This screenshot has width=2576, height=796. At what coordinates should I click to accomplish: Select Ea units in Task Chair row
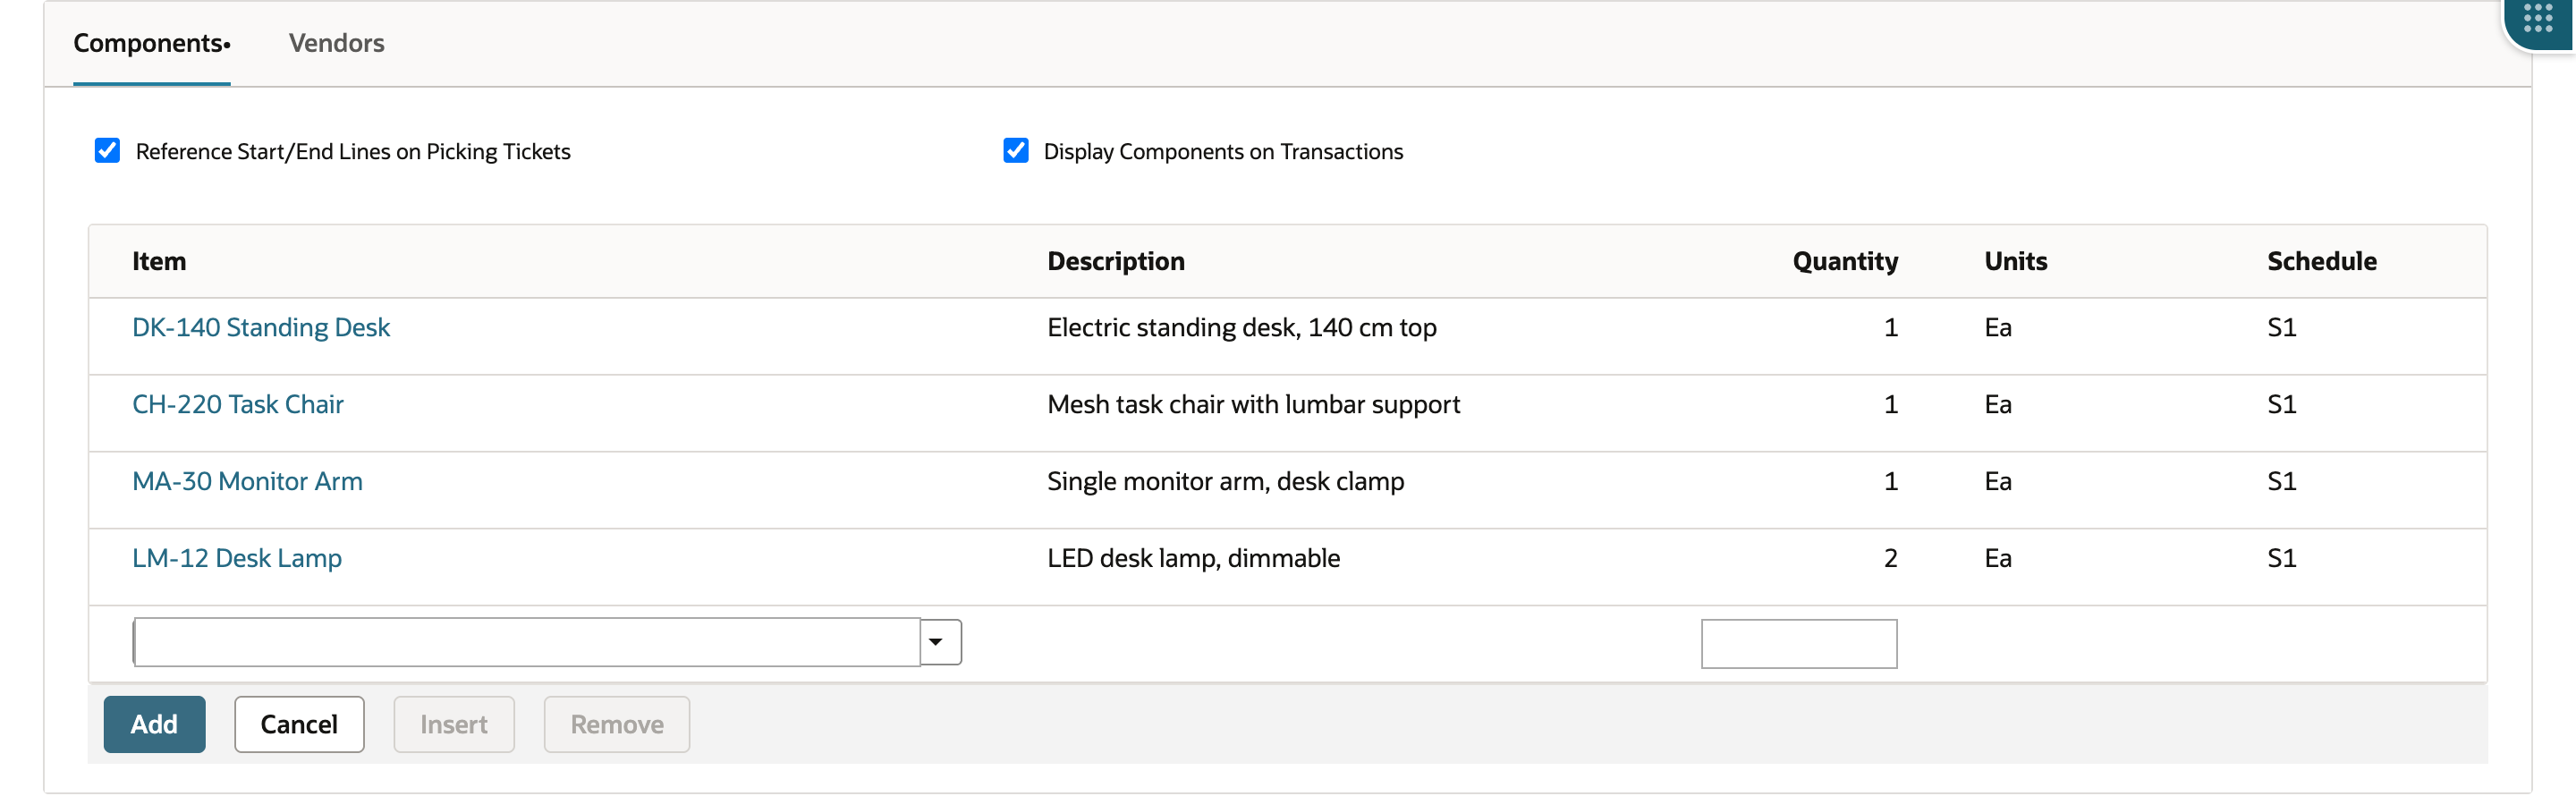(x=1998, y=405)
